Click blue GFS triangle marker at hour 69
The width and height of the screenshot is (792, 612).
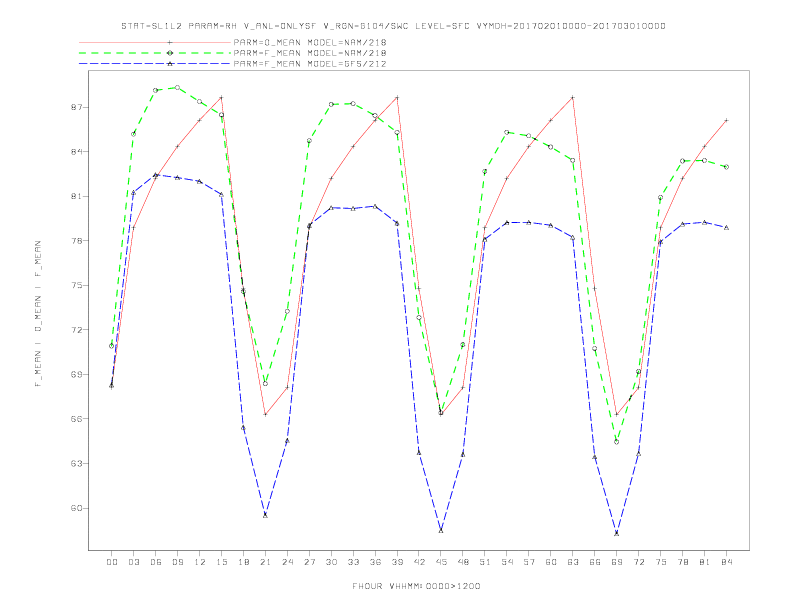(617, 533)
